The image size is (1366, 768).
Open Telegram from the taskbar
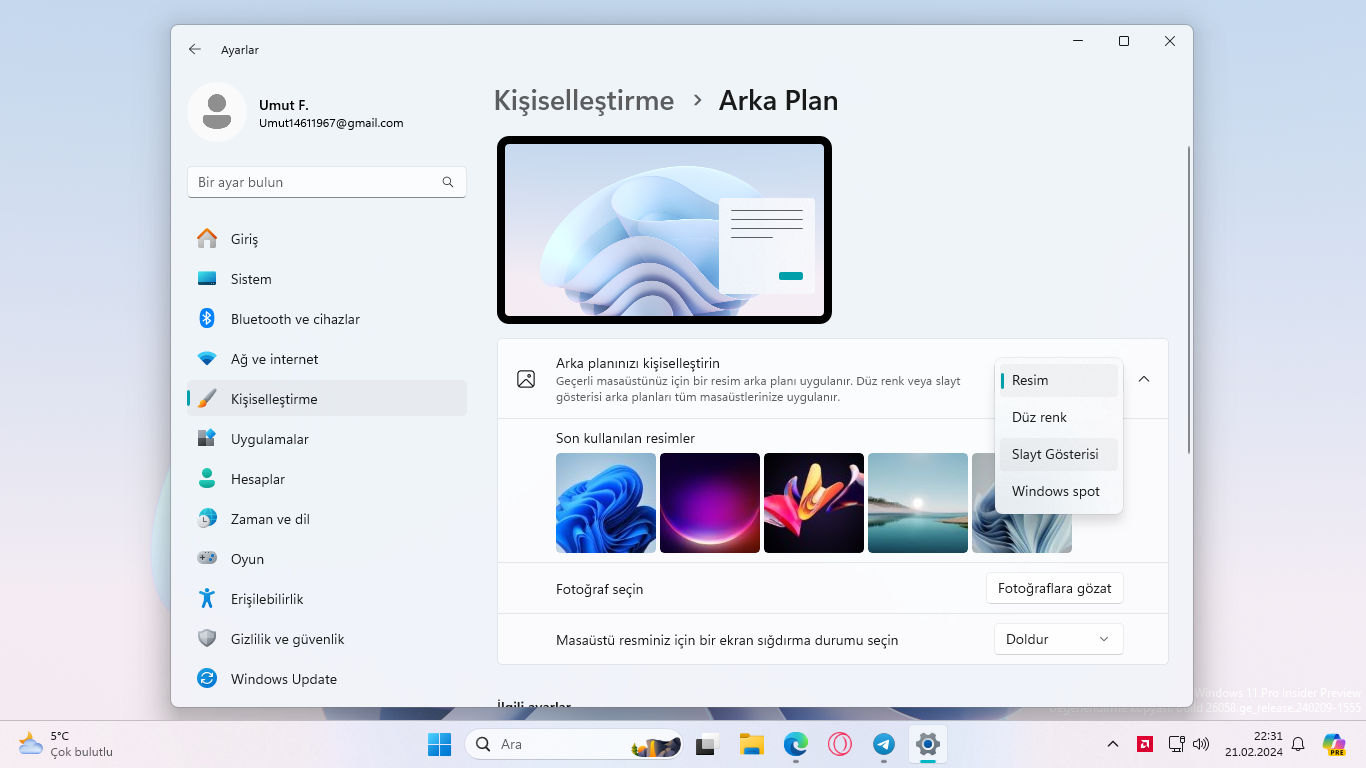884,744
